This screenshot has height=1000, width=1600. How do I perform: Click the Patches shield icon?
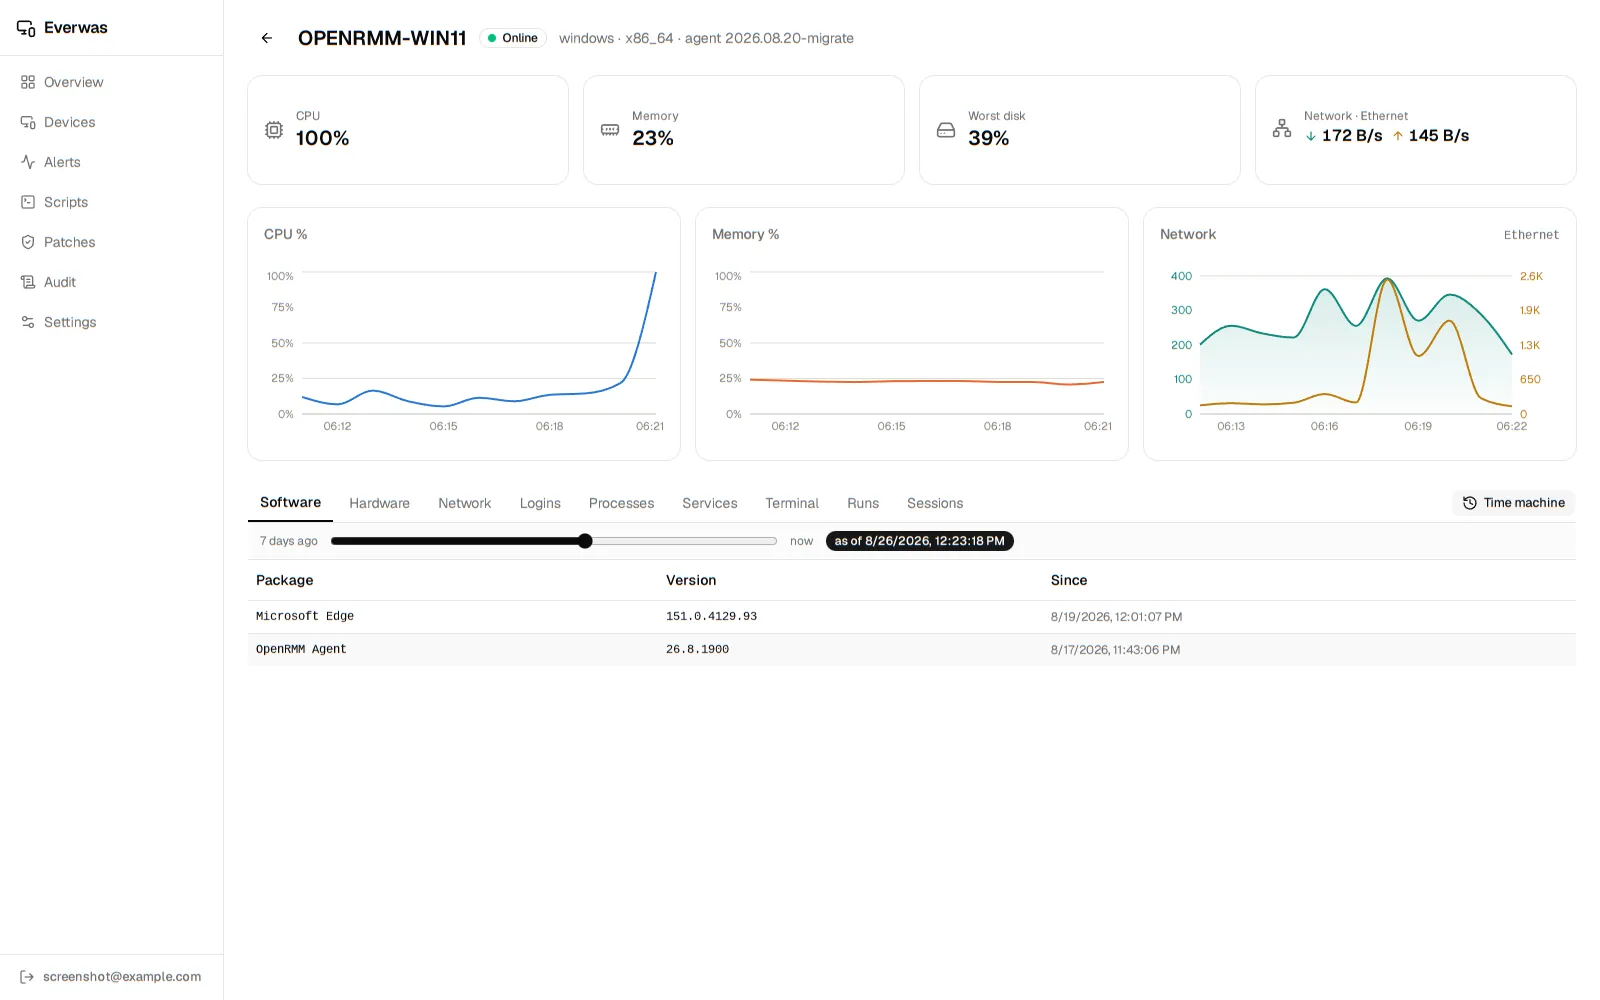click(x=28, y=242)
